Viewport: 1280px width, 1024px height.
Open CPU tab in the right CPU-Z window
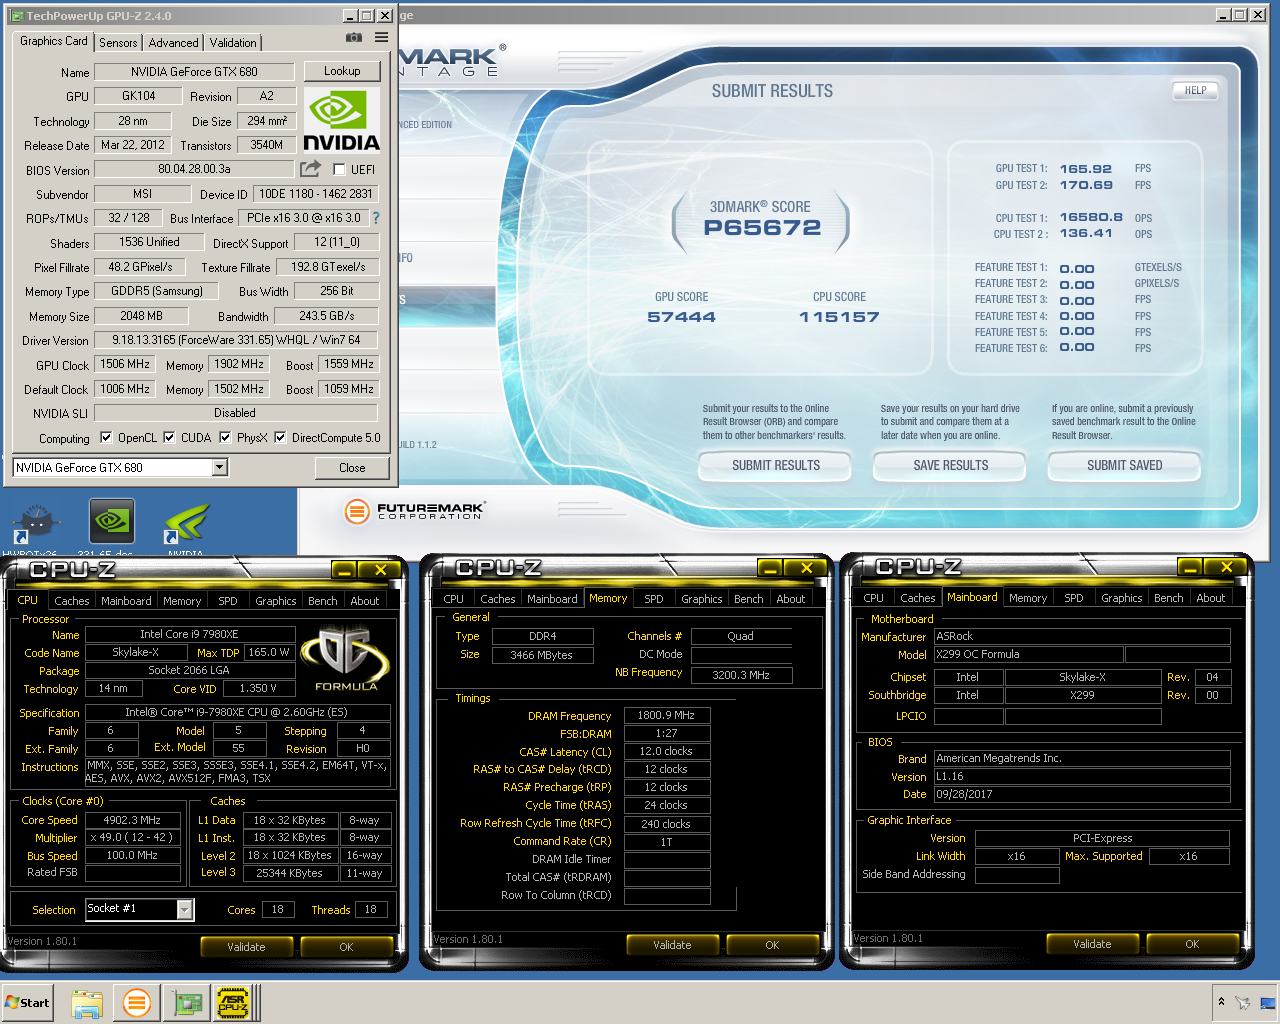click(874, 598)
